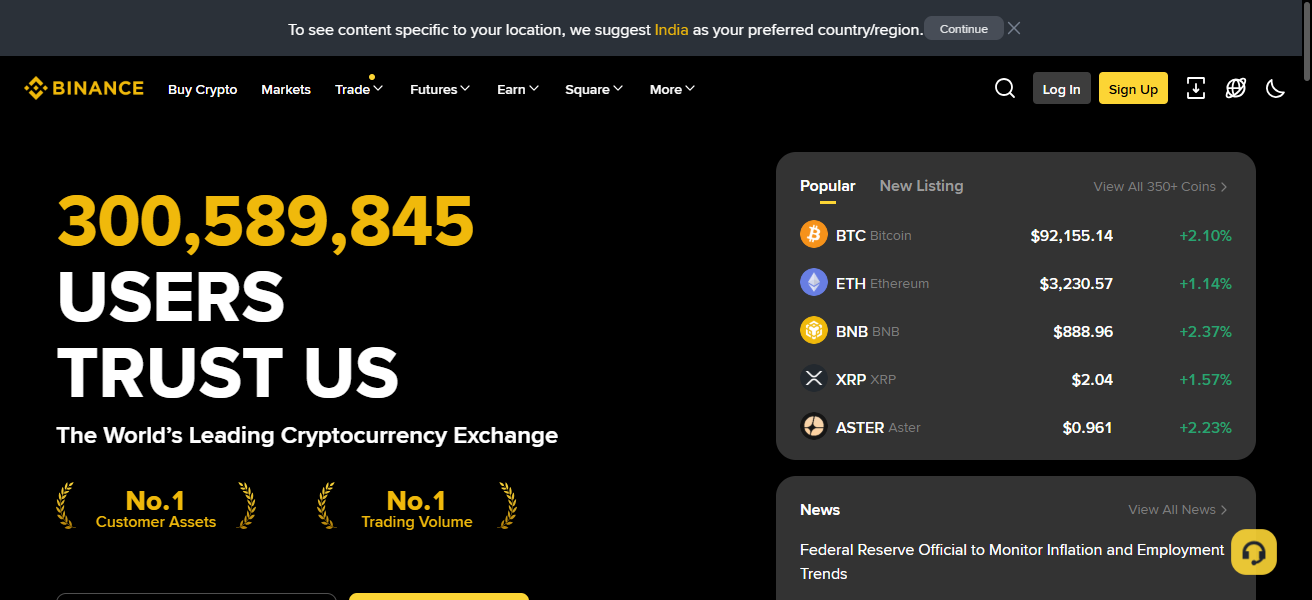Open the Earn menu

point(517,89)
